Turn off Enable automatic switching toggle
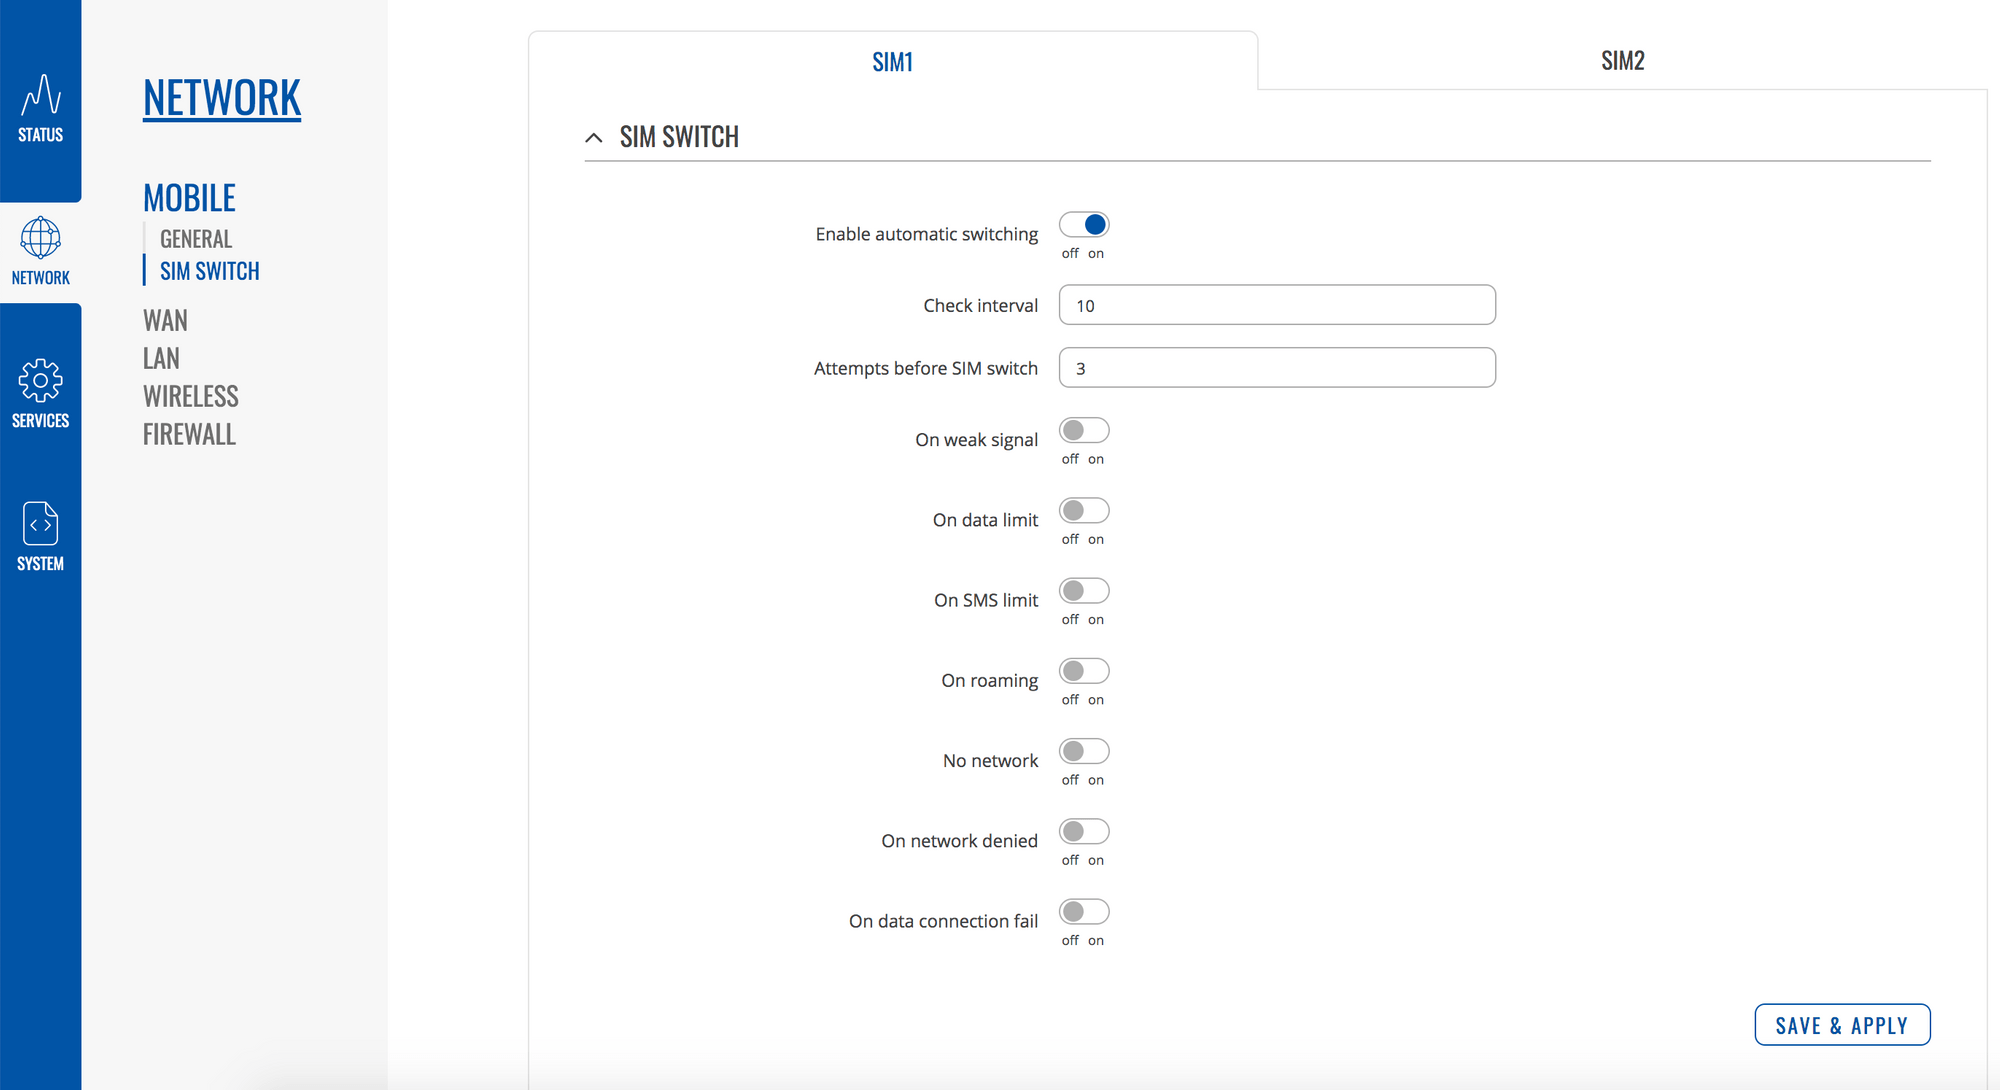 [1084, 225]
